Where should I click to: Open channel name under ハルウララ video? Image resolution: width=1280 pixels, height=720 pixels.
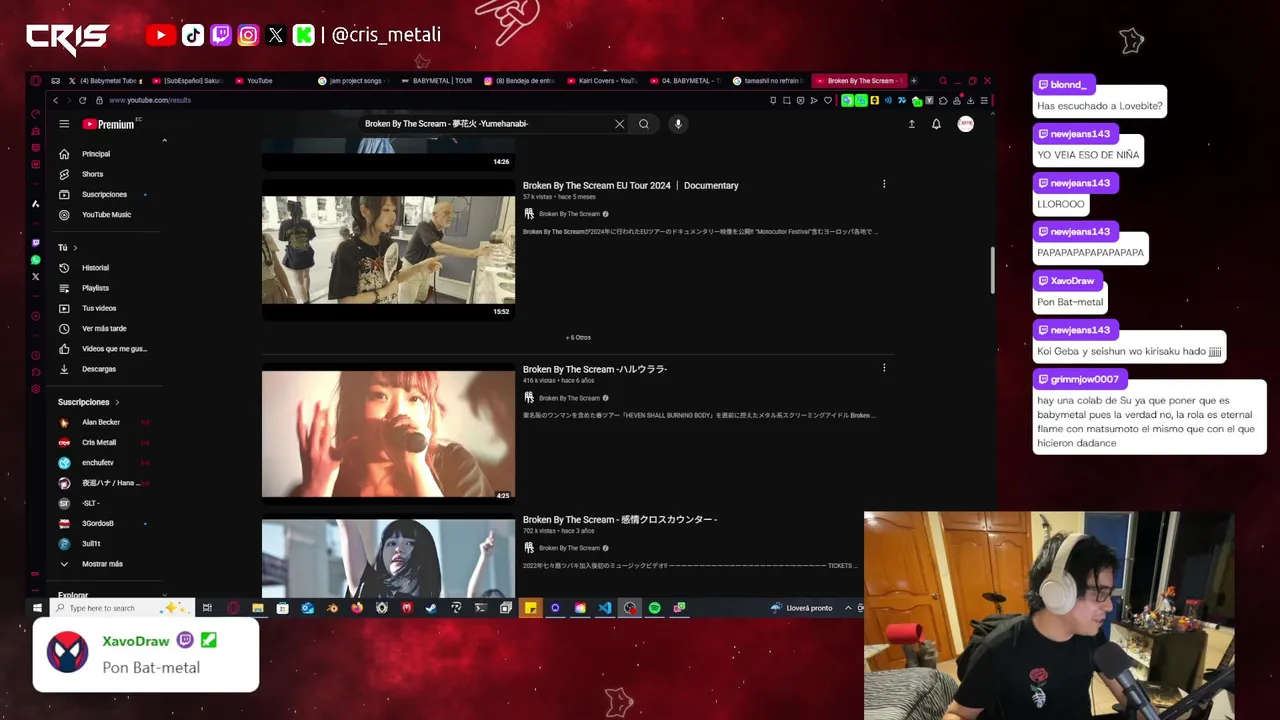click(x=569, y=398)
